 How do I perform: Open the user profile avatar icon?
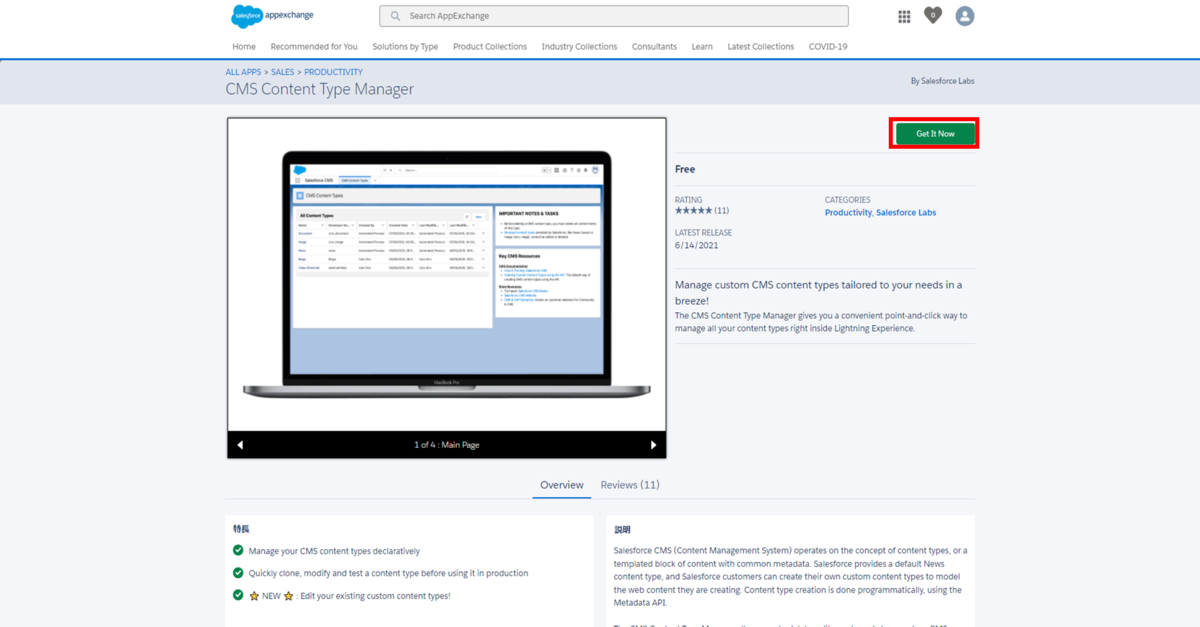tap(965, 16)
